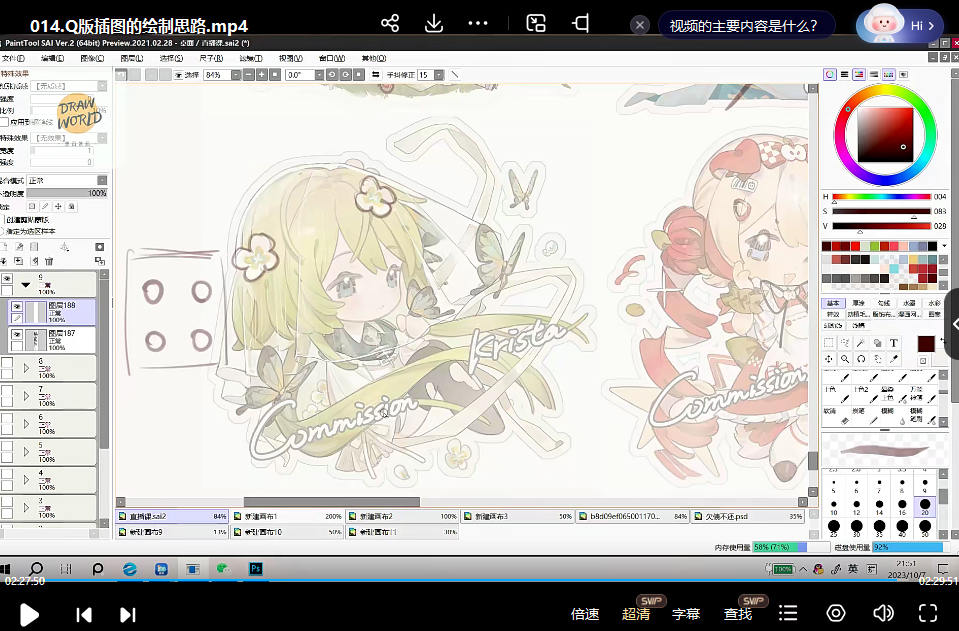Hide layer 图层188 with its eye icon
The width and height of the screenshot is (959, 631).
[17, 306]
